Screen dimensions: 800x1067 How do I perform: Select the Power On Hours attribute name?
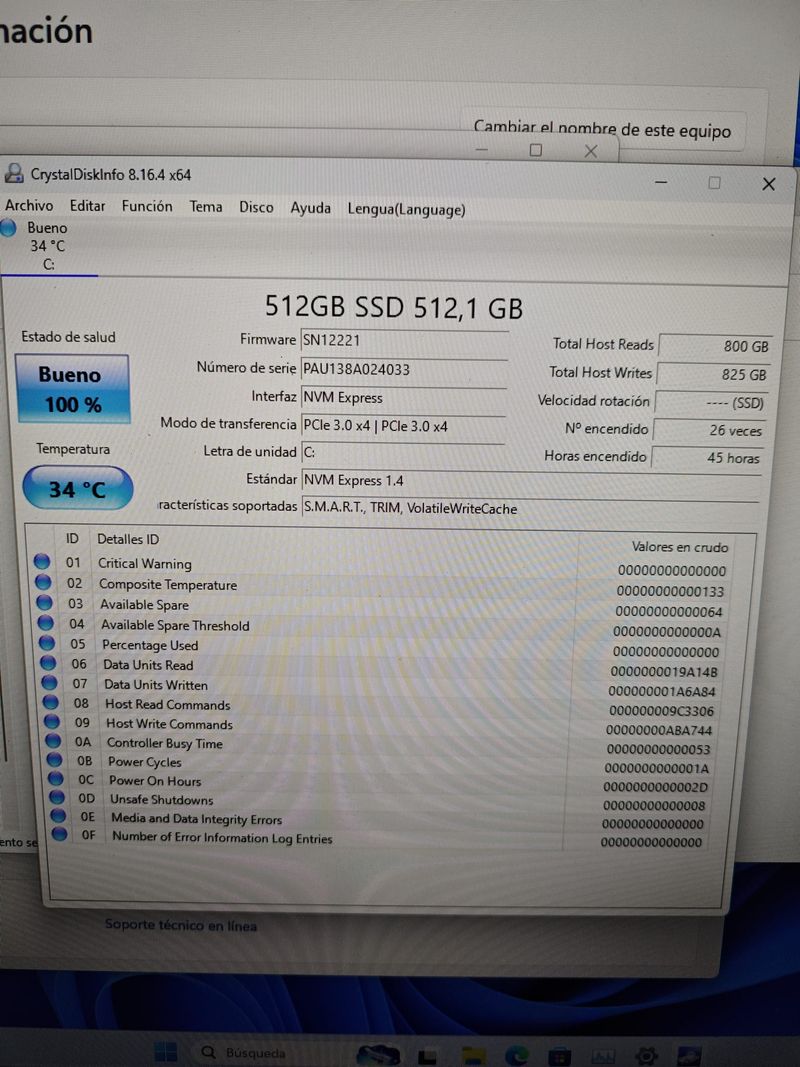tap(156, 781)
